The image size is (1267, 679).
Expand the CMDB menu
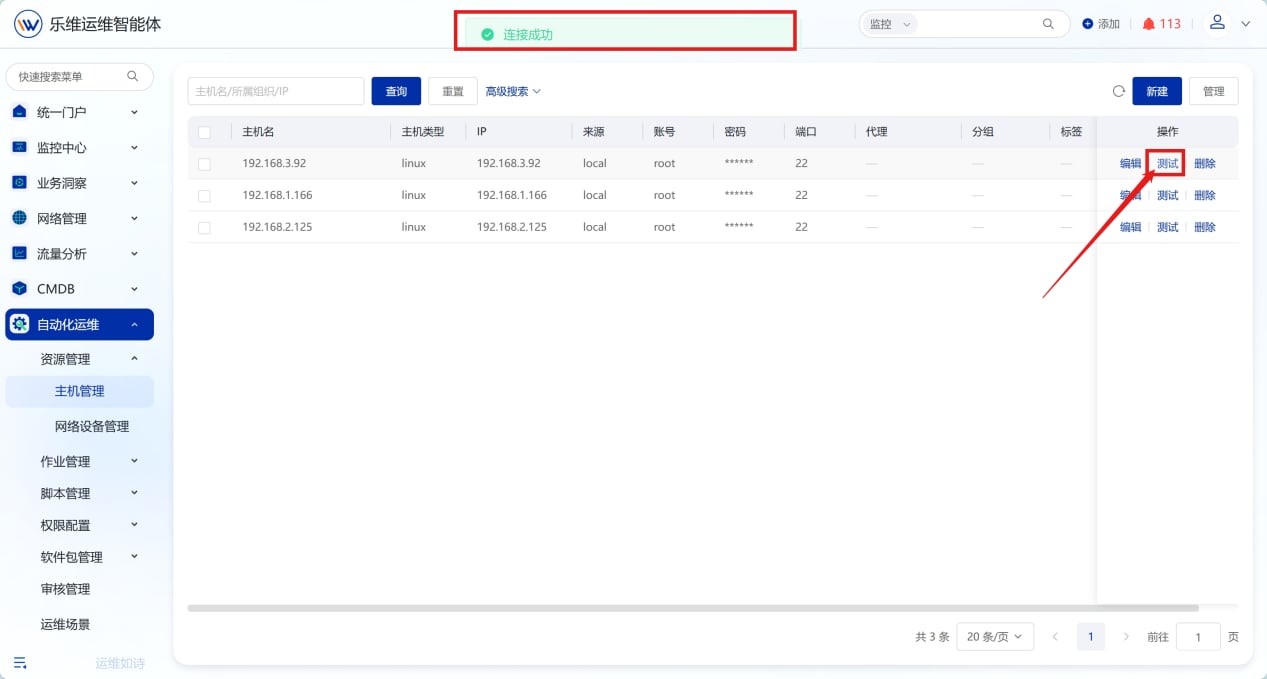tap(135, 288)
